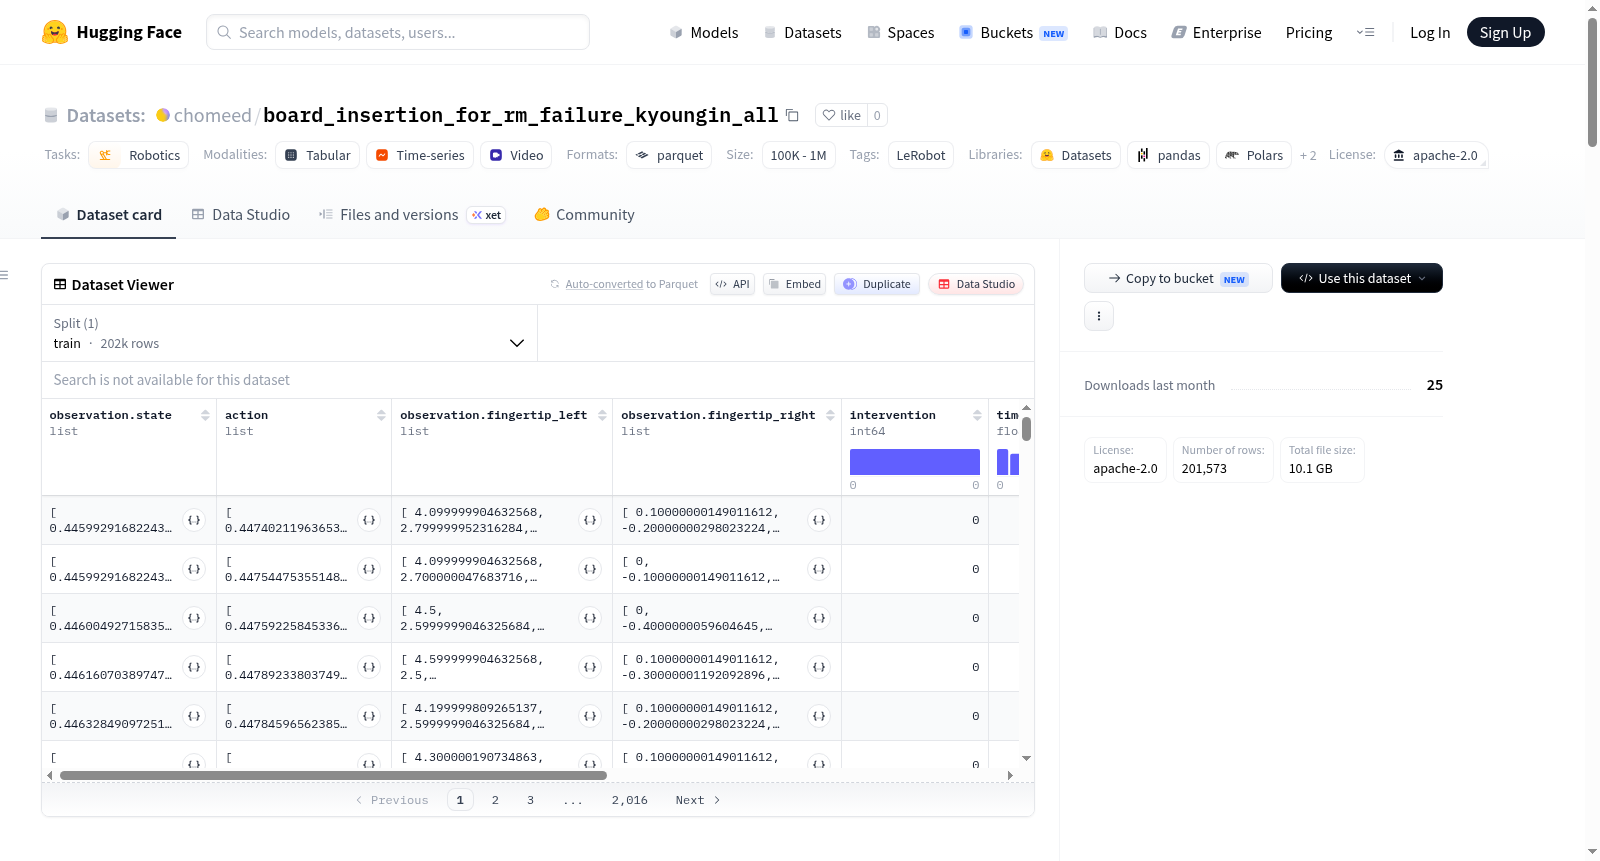Jump to last page 2,016
Image resolution: width=1600 pixels, height=861 pixels.
pos(630,800)
